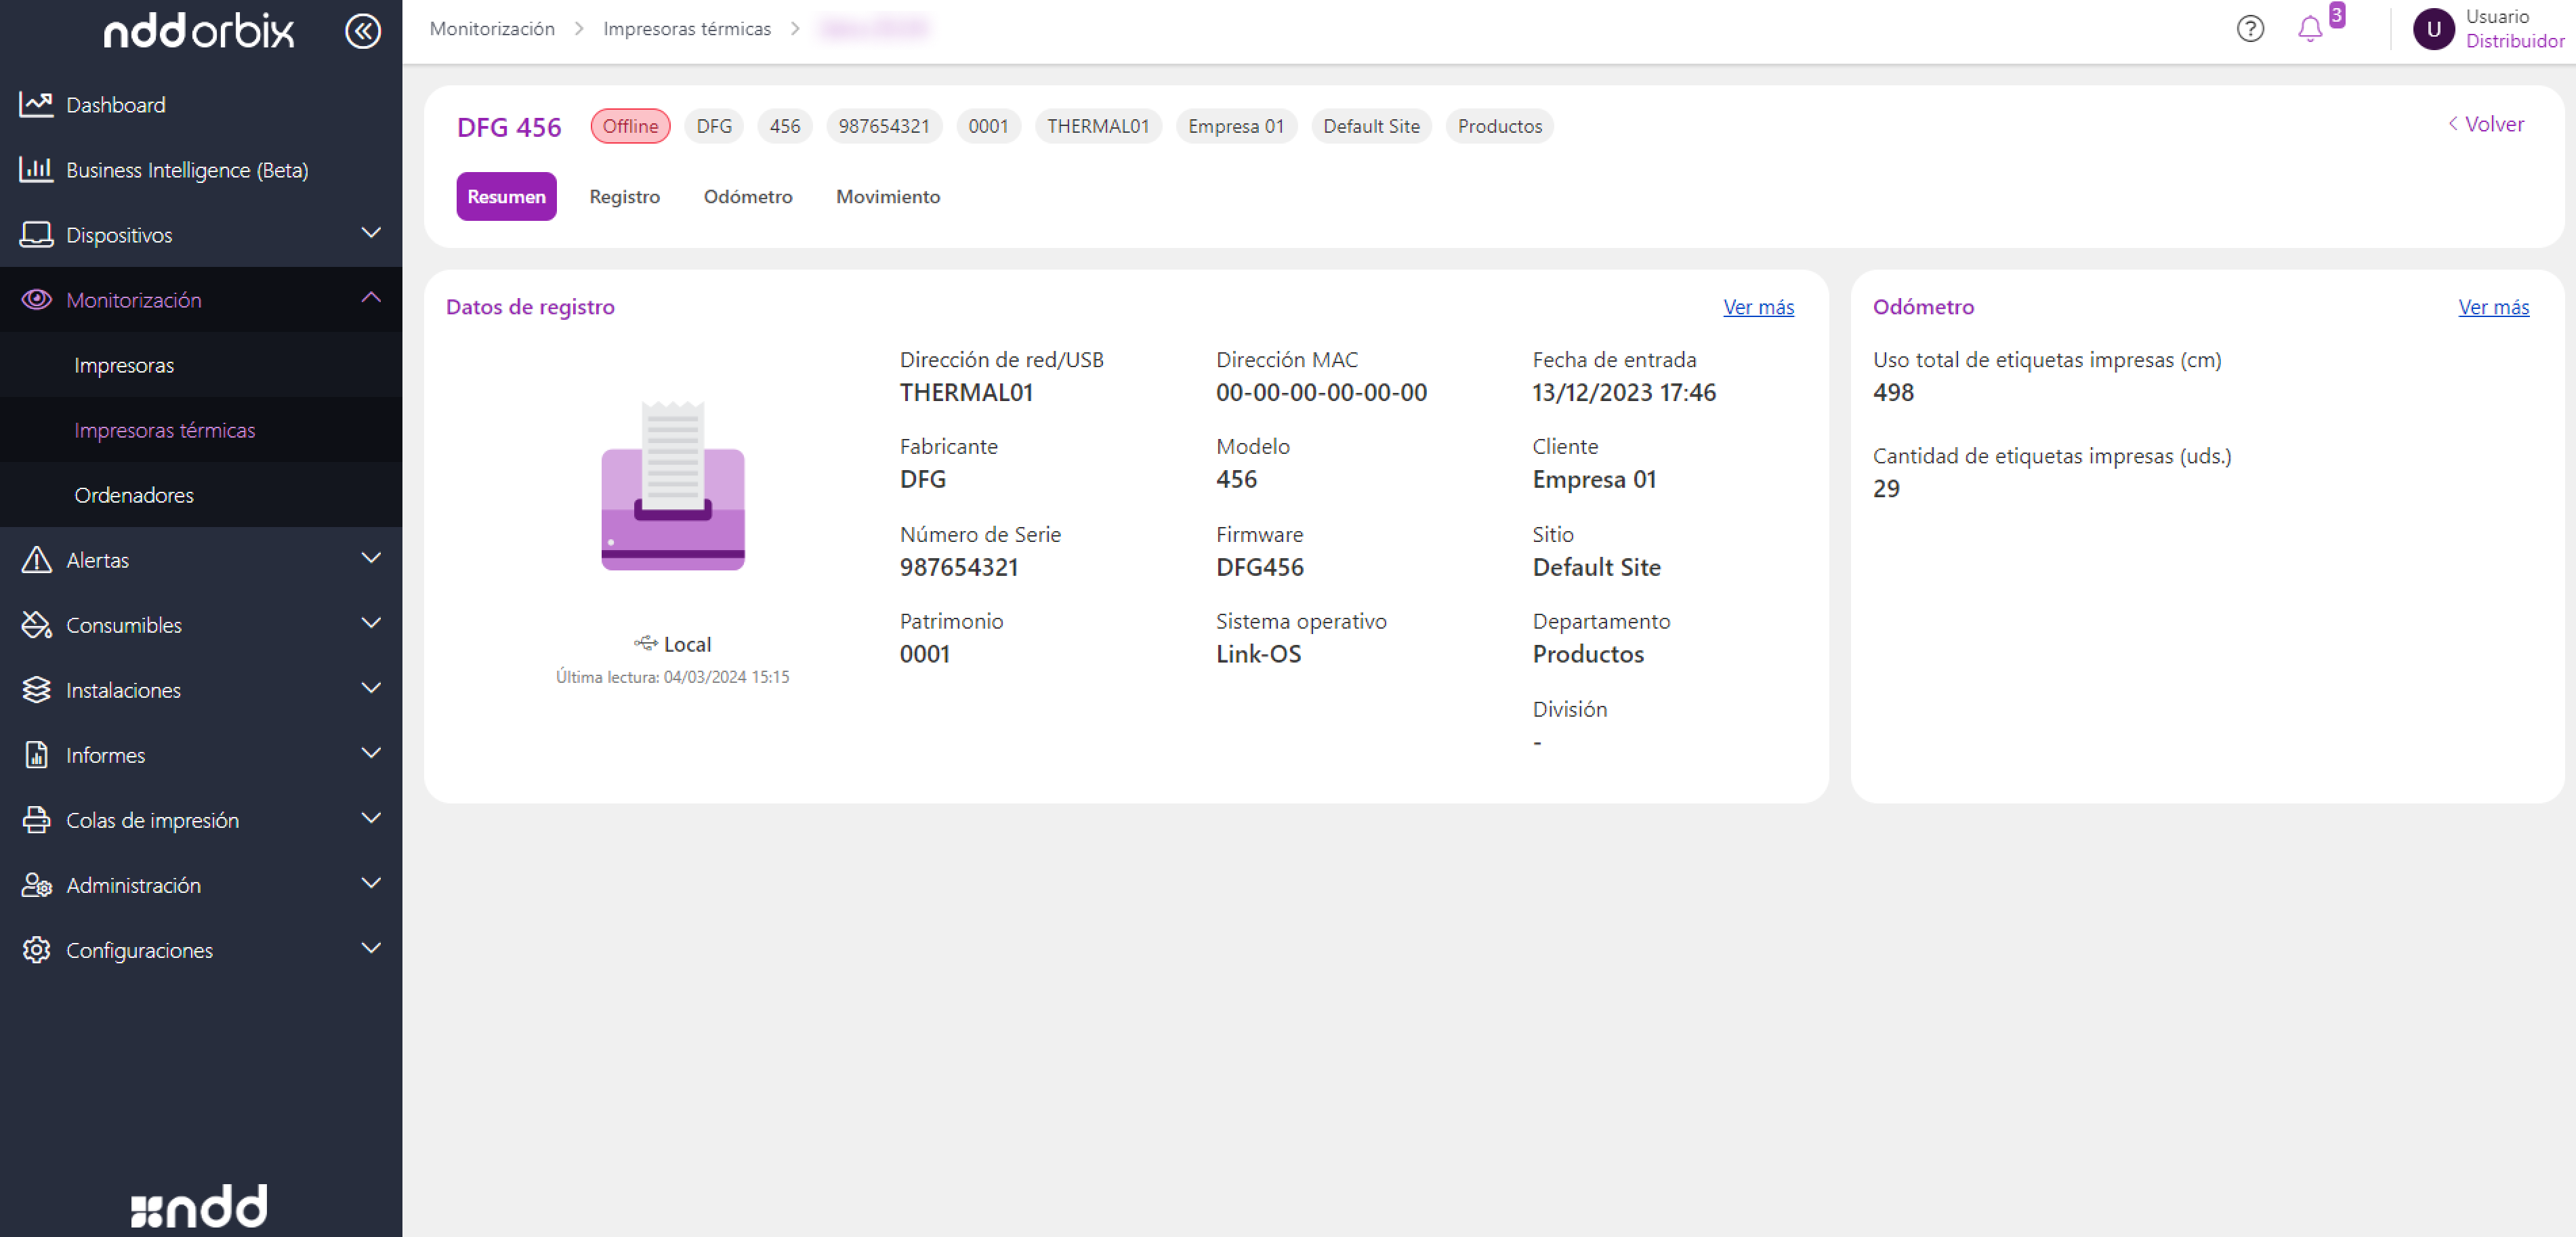The height and width of the screenshot is (1237, 2576).
Task: Expand the Dispositivos menu chevron
Action: 371,233
